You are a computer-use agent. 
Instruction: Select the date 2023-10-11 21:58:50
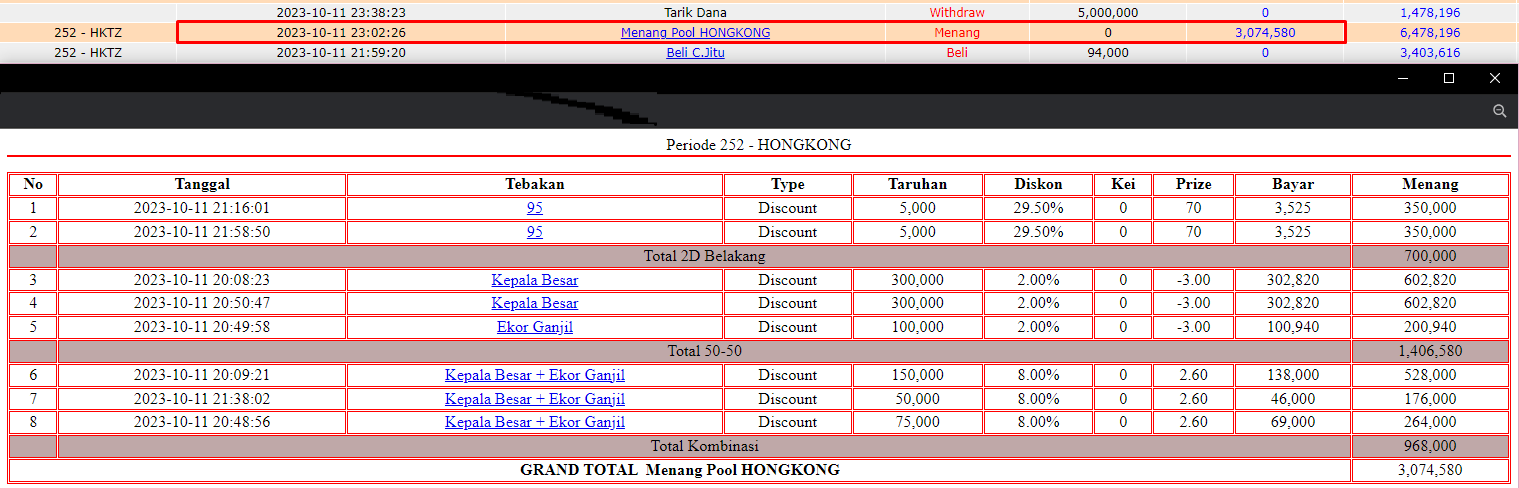click(202, 232)
